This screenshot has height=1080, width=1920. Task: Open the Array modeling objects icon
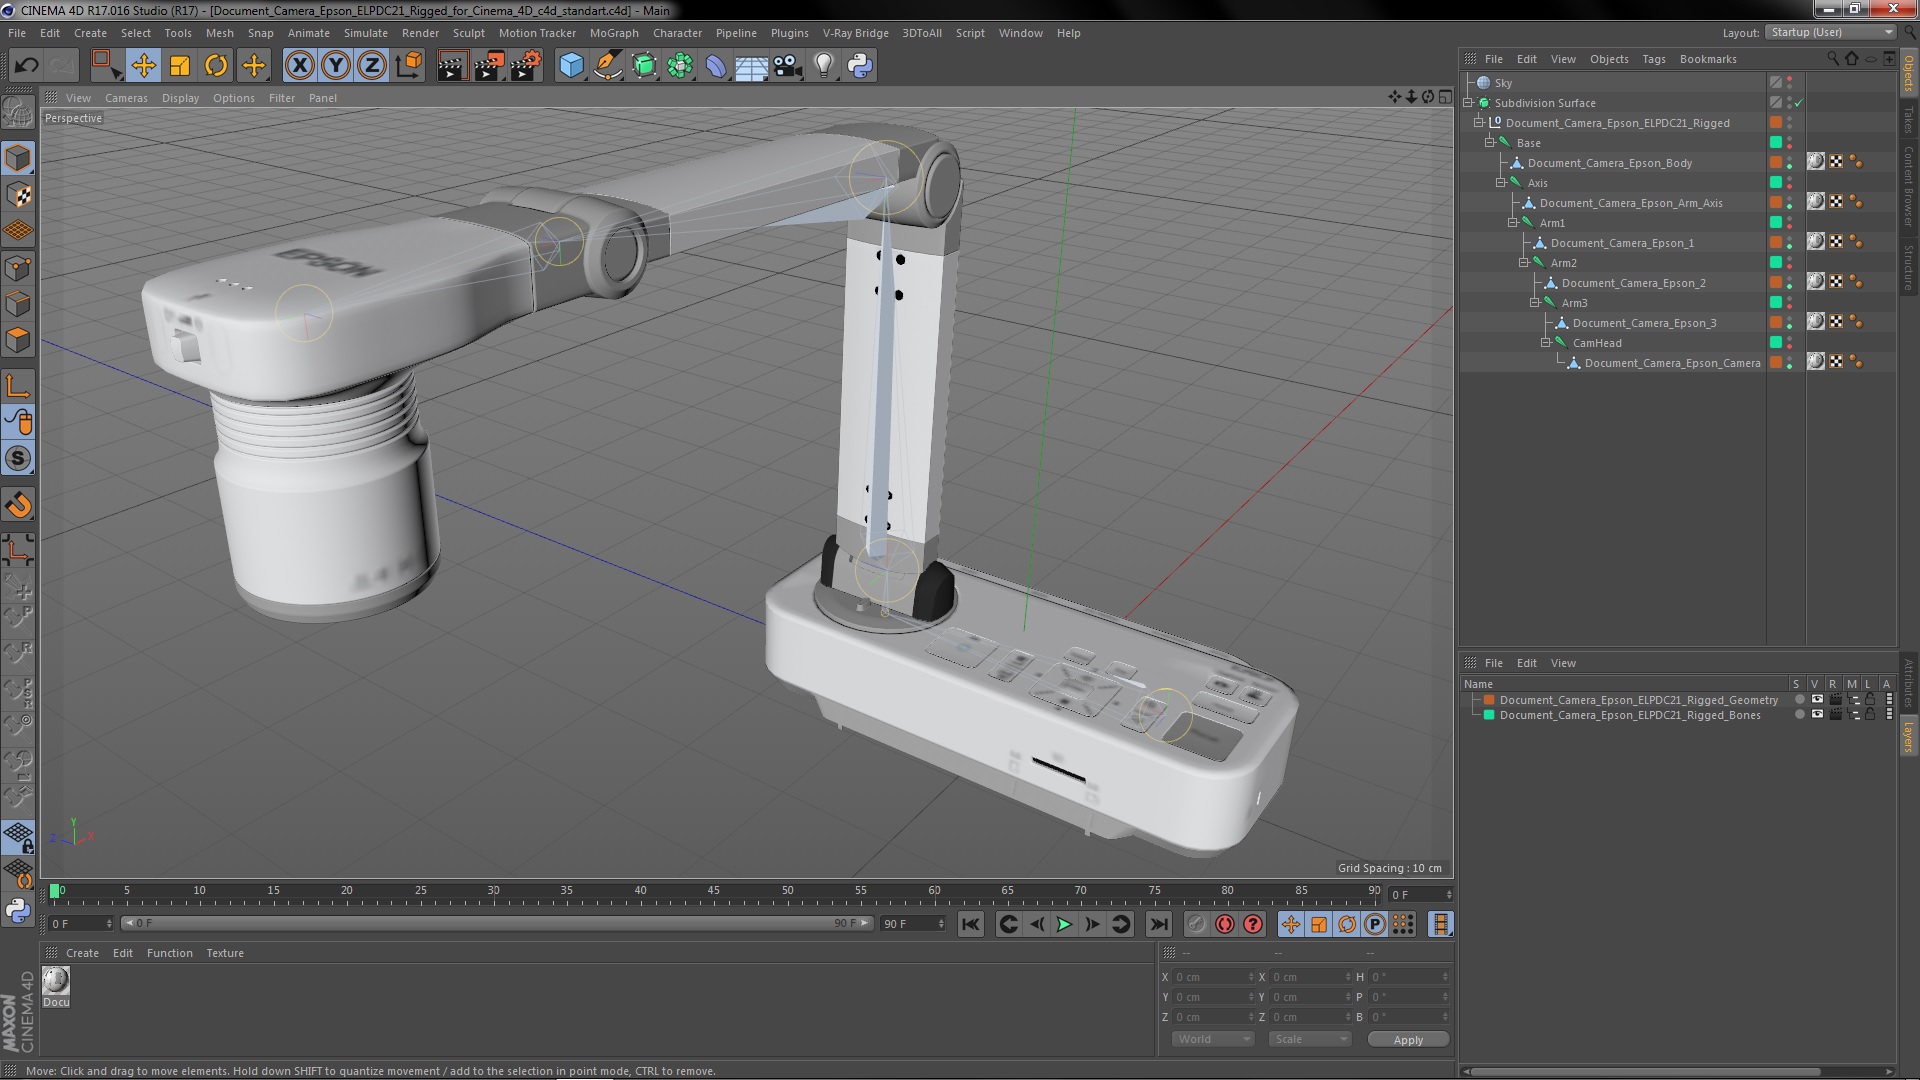tap(680, 66)
